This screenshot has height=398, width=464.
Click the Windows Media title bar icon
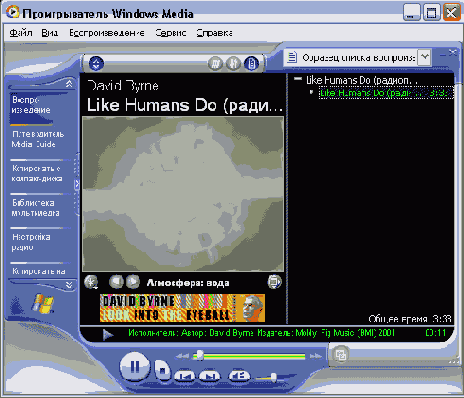12,12
